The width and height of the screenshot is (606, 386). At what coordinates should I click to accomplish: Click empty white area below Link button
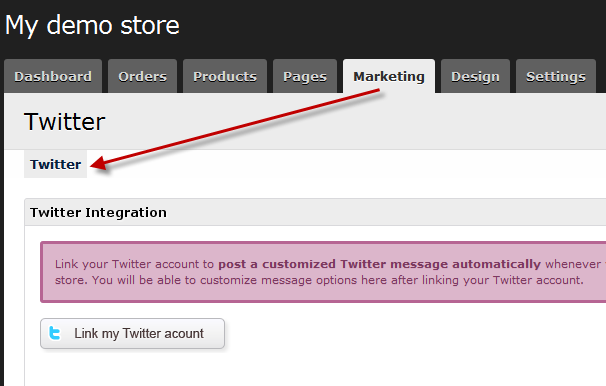pos(309,369)
